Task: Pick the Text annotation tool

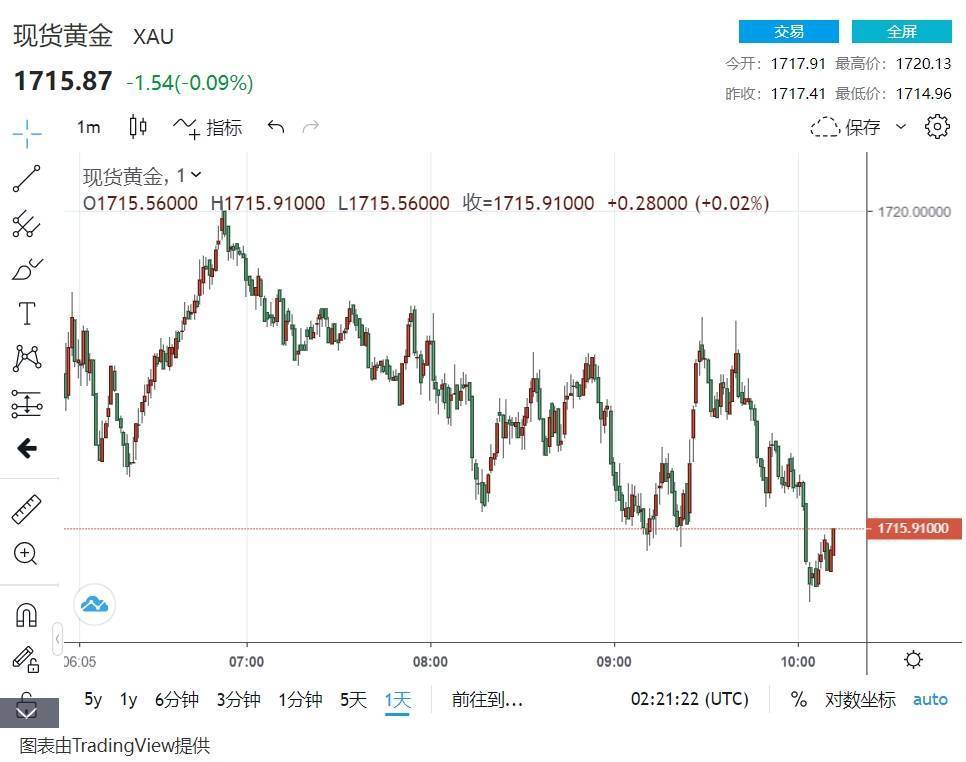Action: (26, 314)
